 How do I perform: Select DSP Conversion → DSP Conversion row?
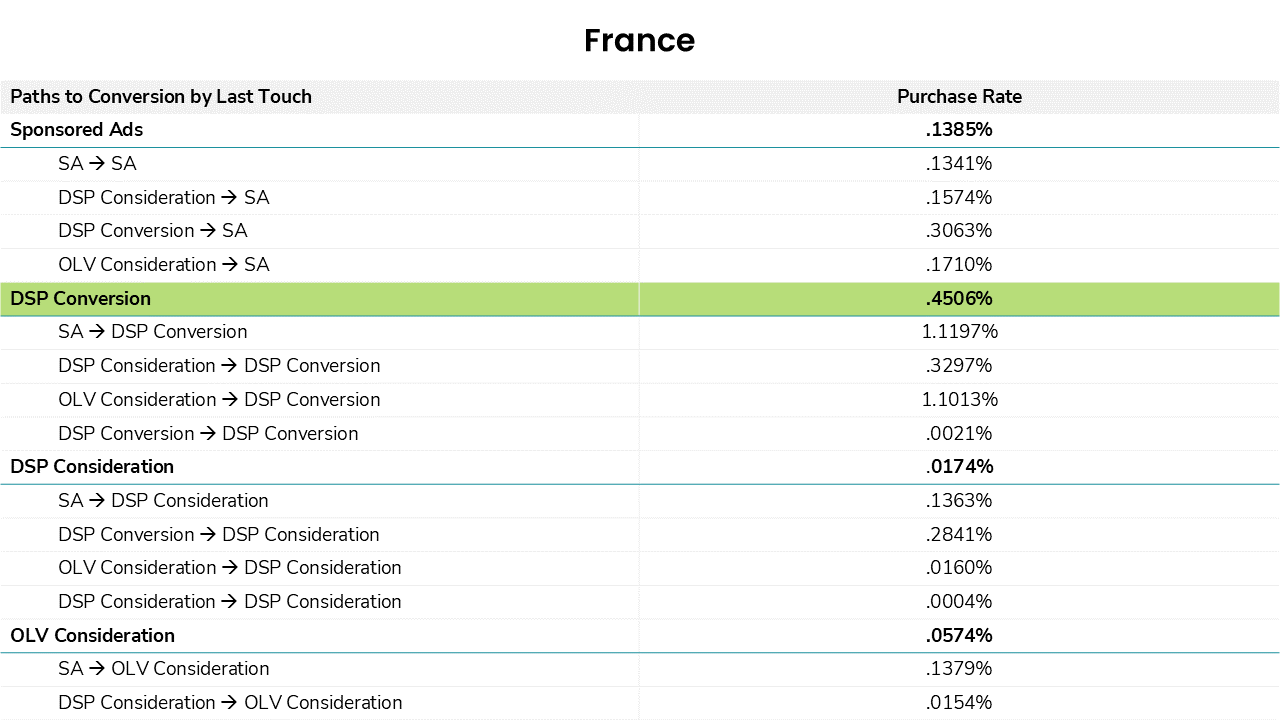pyautogui.click(x=640, y=434)
